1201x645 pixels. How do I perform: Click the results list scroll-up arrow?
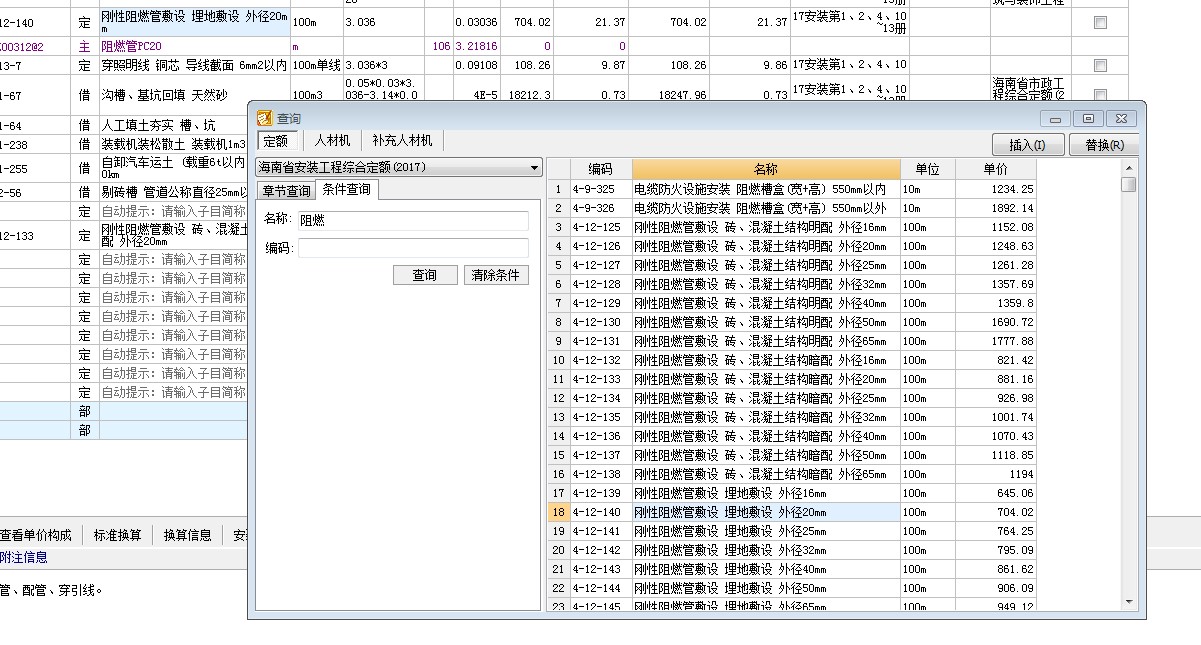[1129, 169]
